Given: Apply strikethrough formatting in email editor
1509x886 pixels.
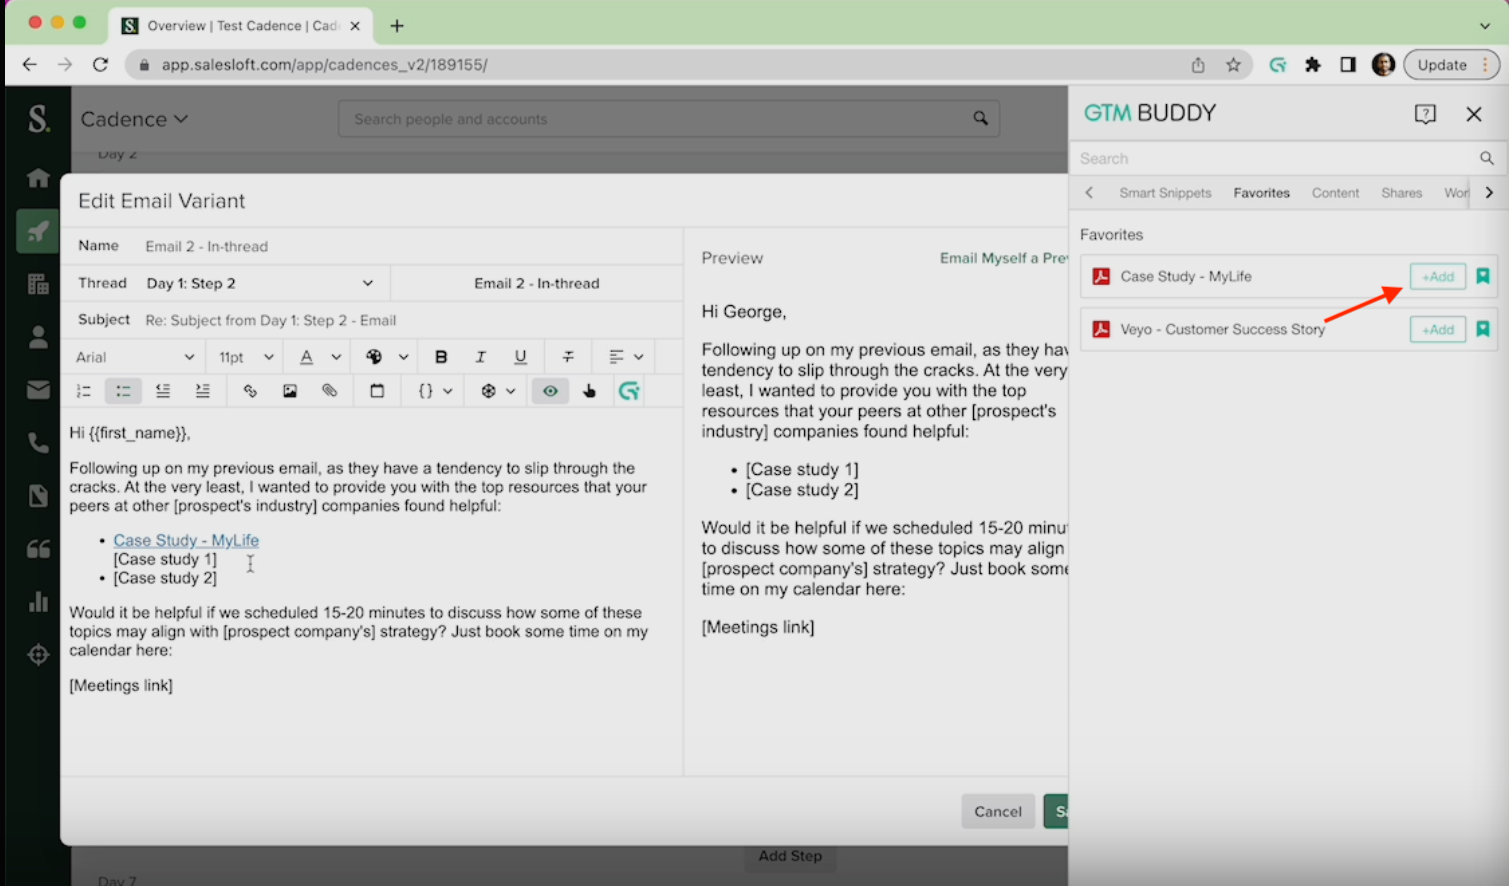Looking at the screenshot, I should [x=568, y=357].
